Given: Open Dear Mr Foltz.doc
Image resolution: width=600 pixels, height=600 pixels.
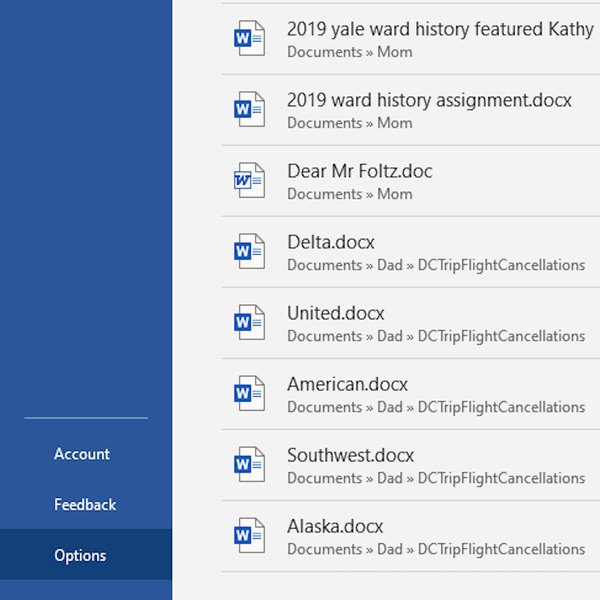Looking at the screenshot, I should coord(360,171).
